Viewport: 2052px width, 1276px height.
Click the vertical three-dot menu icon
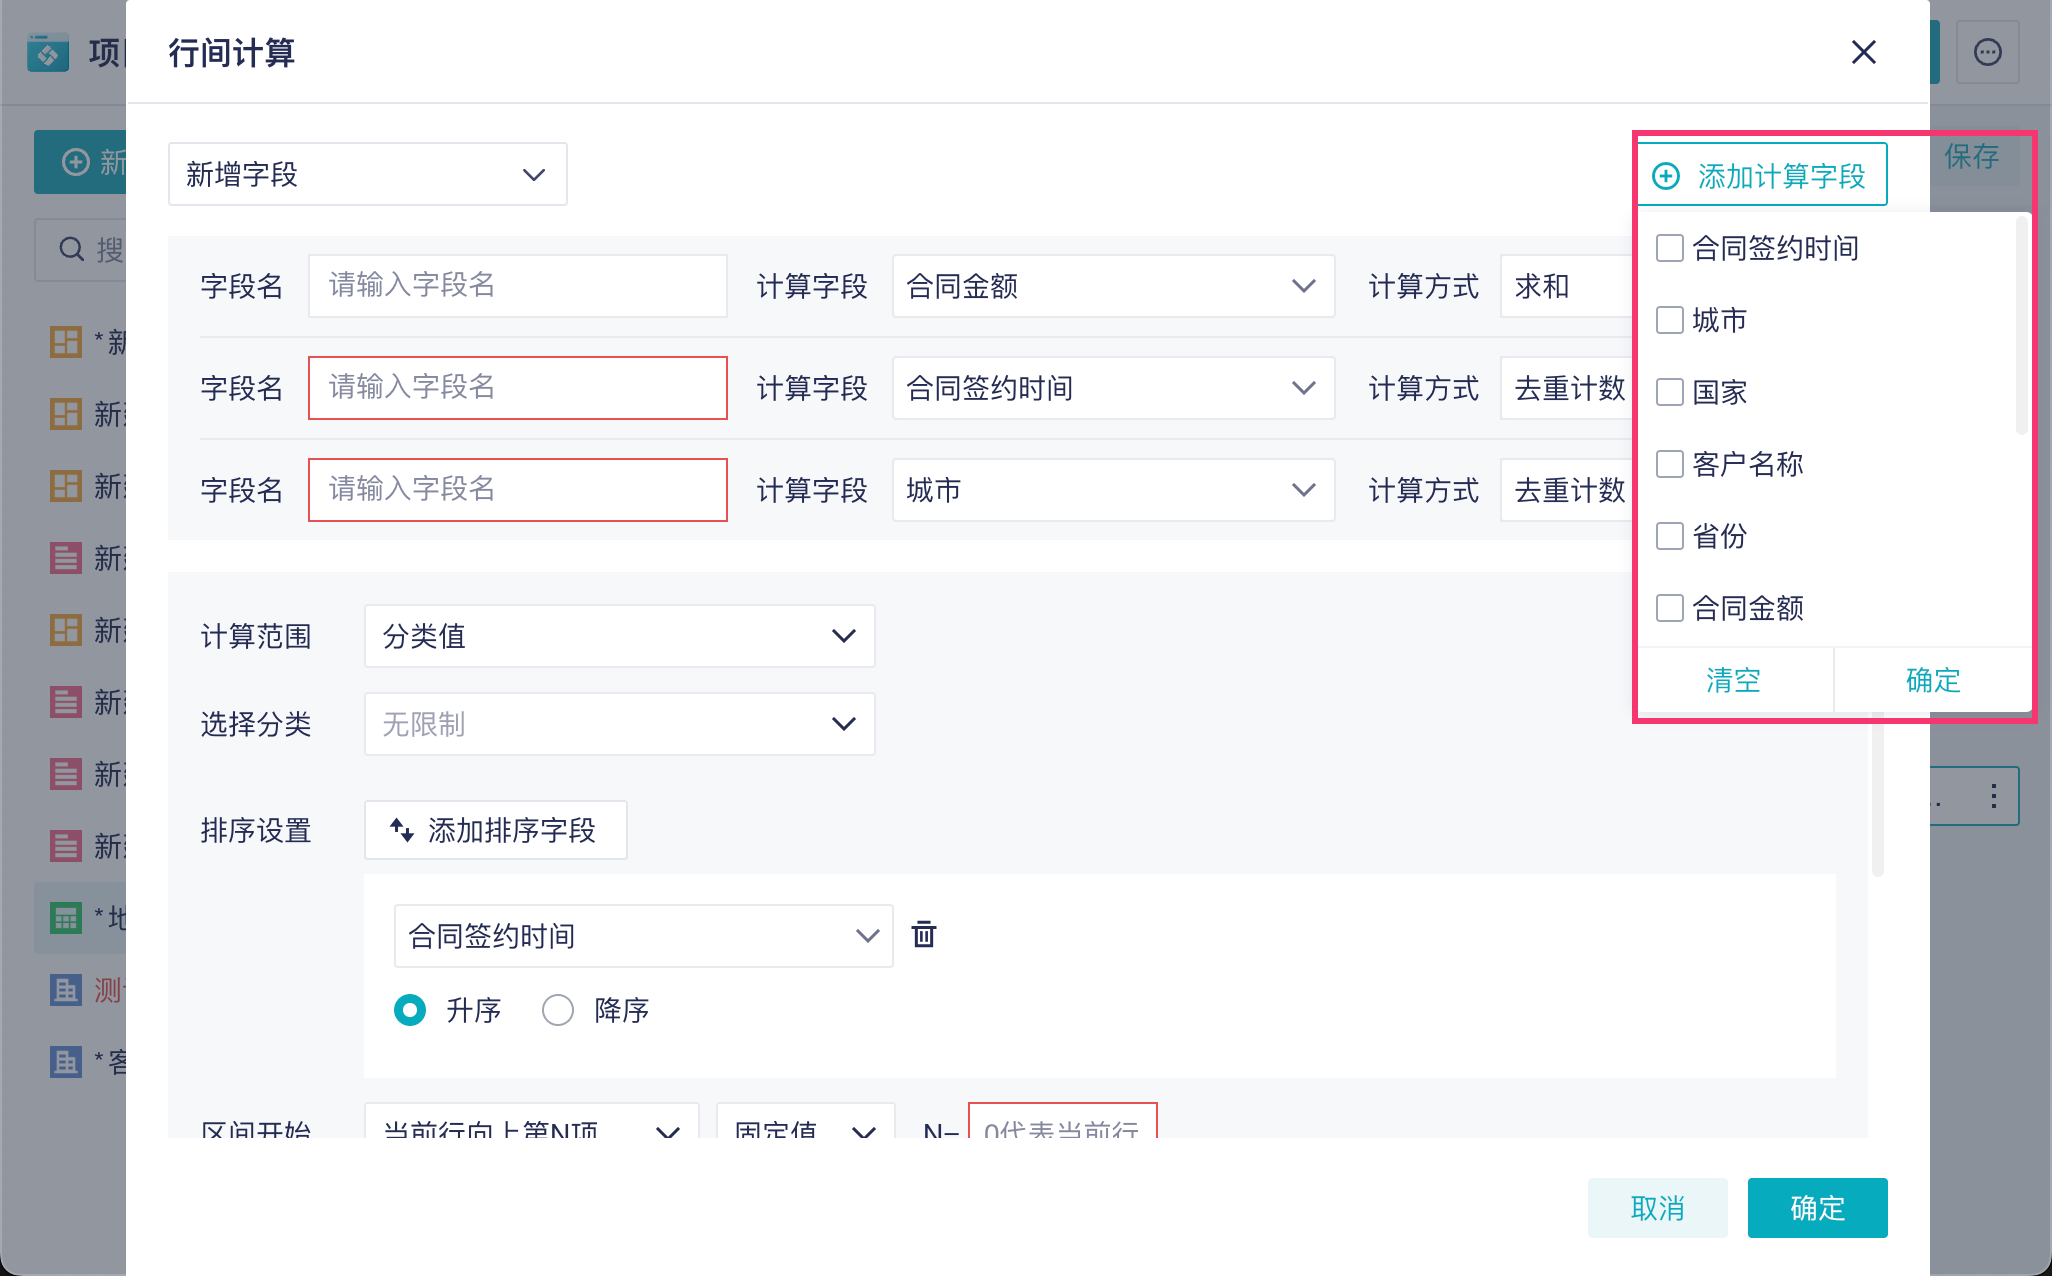pyautogui.click(x=1994, y=796)
